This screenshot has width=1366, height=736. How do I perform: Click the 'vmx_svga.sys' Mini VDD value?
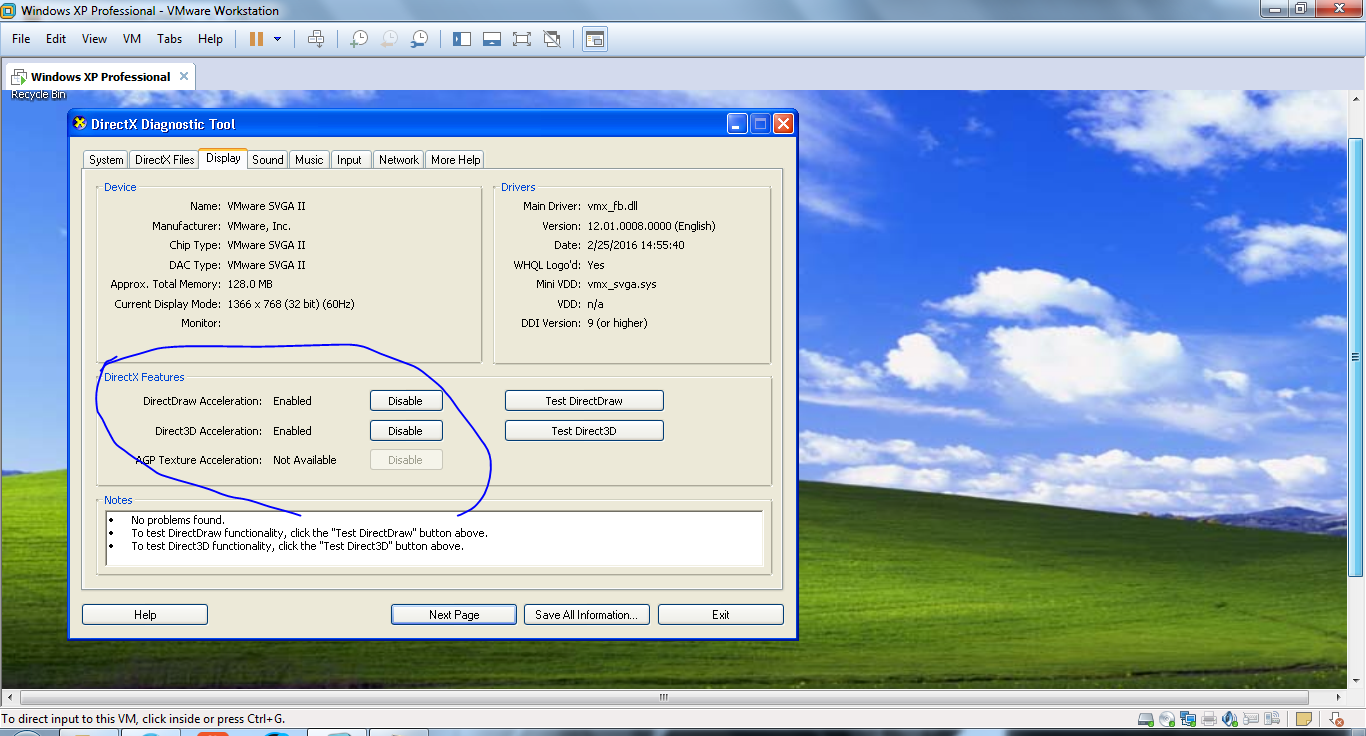click(x=622, y=284)
